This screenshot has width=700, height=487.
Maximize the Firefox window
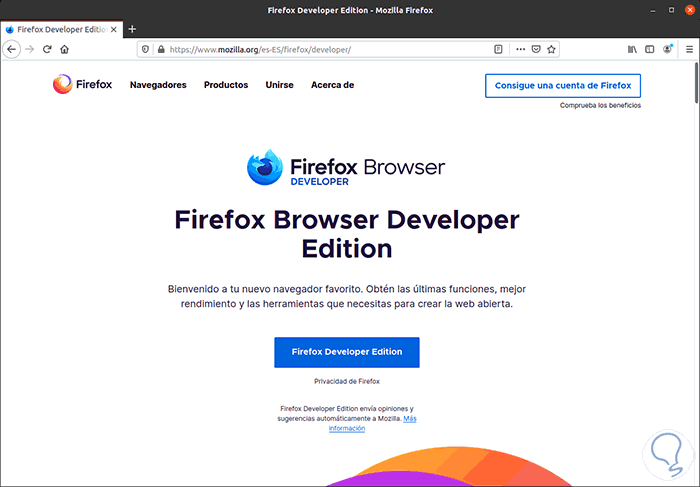(x=671, y=10)
